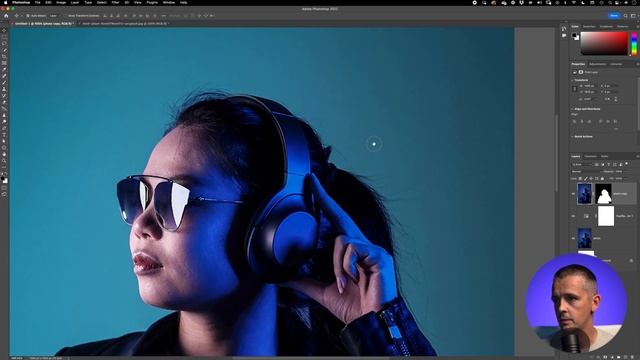Switch to the Channels tab
Image resolution: width=640 pixels, height=360 pixels.
pyautogui.click(x=590, y=156)
